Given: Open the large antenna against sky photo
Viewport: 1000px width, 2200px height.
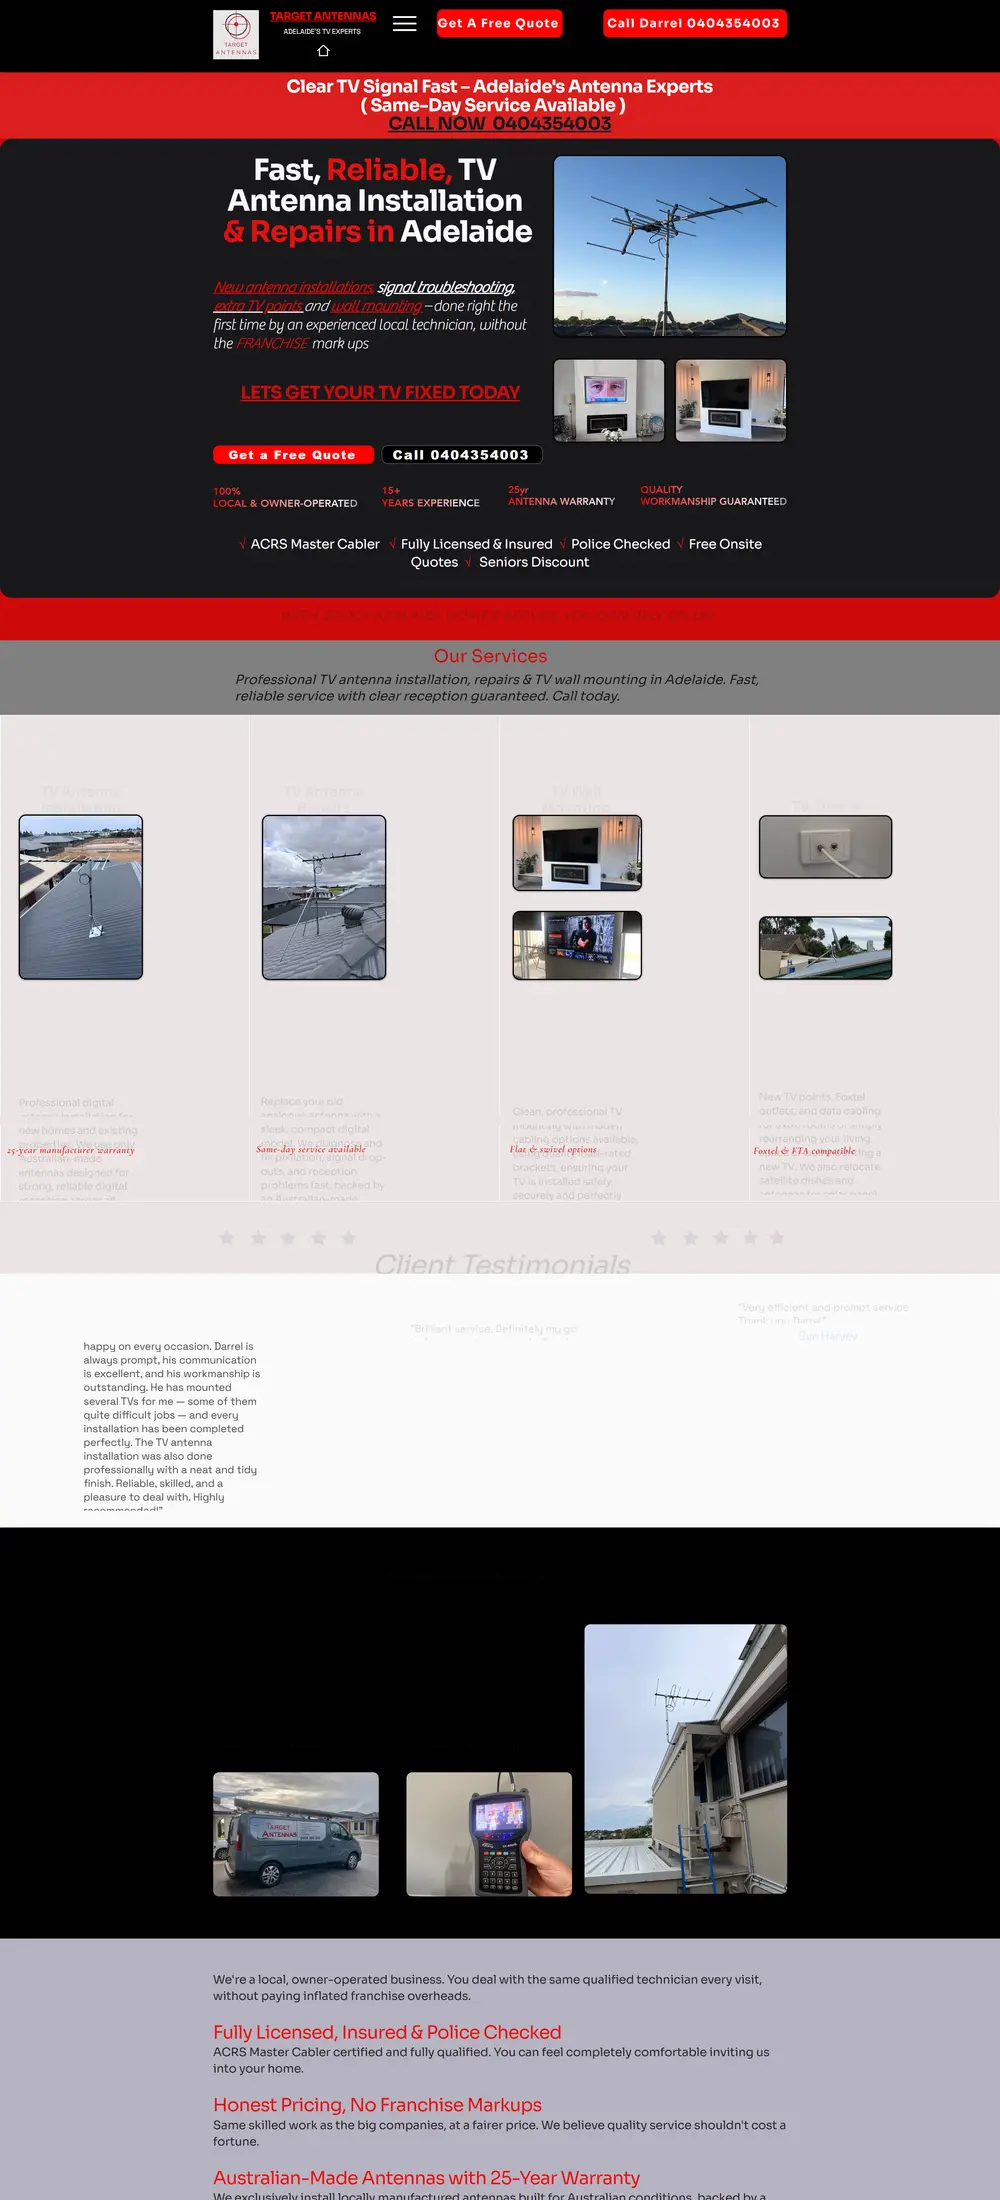Looking at the screenshot, I should coord(670,246).
